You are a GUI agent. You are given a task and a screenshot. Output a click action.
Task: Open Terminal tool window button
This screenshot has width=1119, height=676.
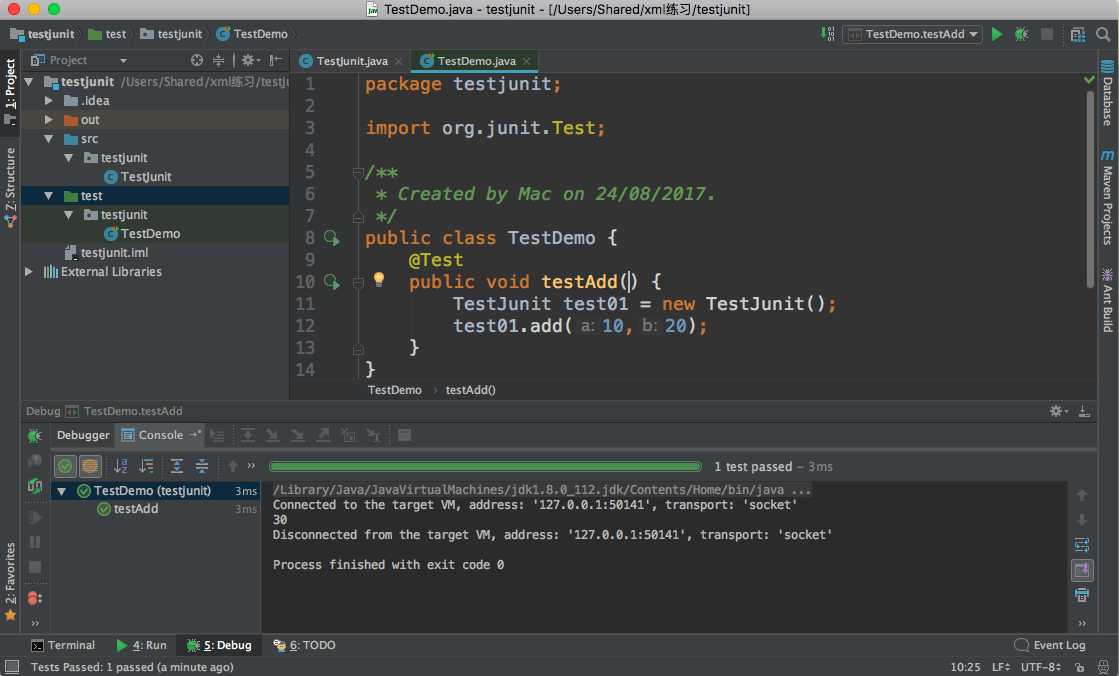[63, 645]
